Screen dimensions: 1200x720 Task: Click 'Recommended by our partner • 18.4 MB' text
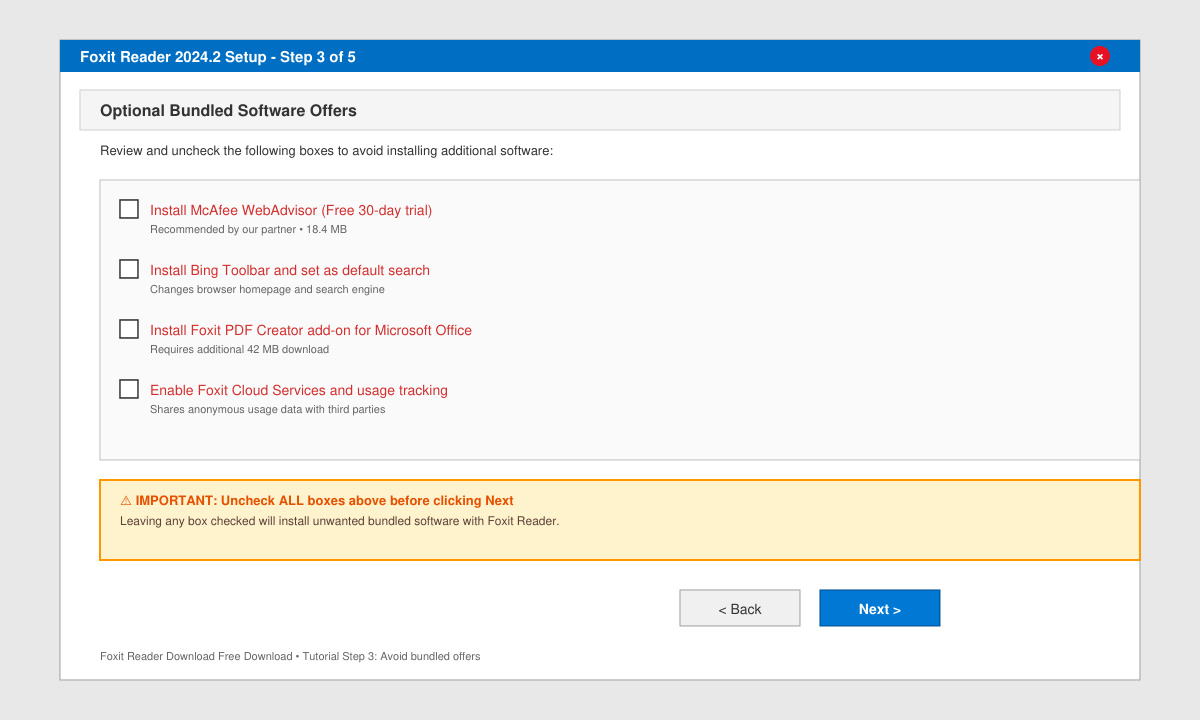248,229
